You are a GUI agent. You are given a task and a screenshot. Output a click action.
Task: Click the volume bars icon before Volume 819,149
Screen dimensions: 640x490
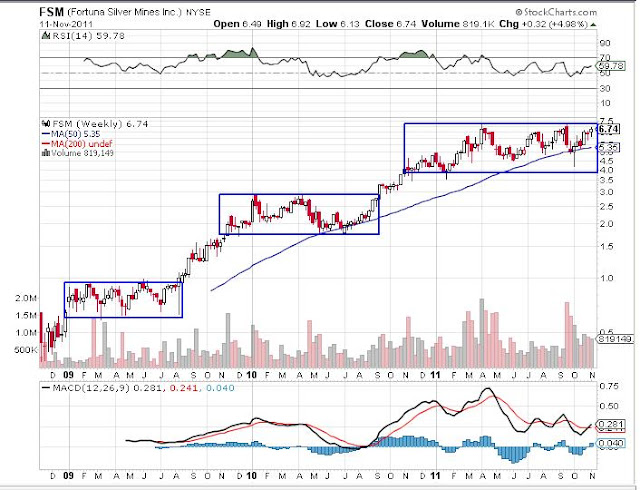[x=46, y=153]
